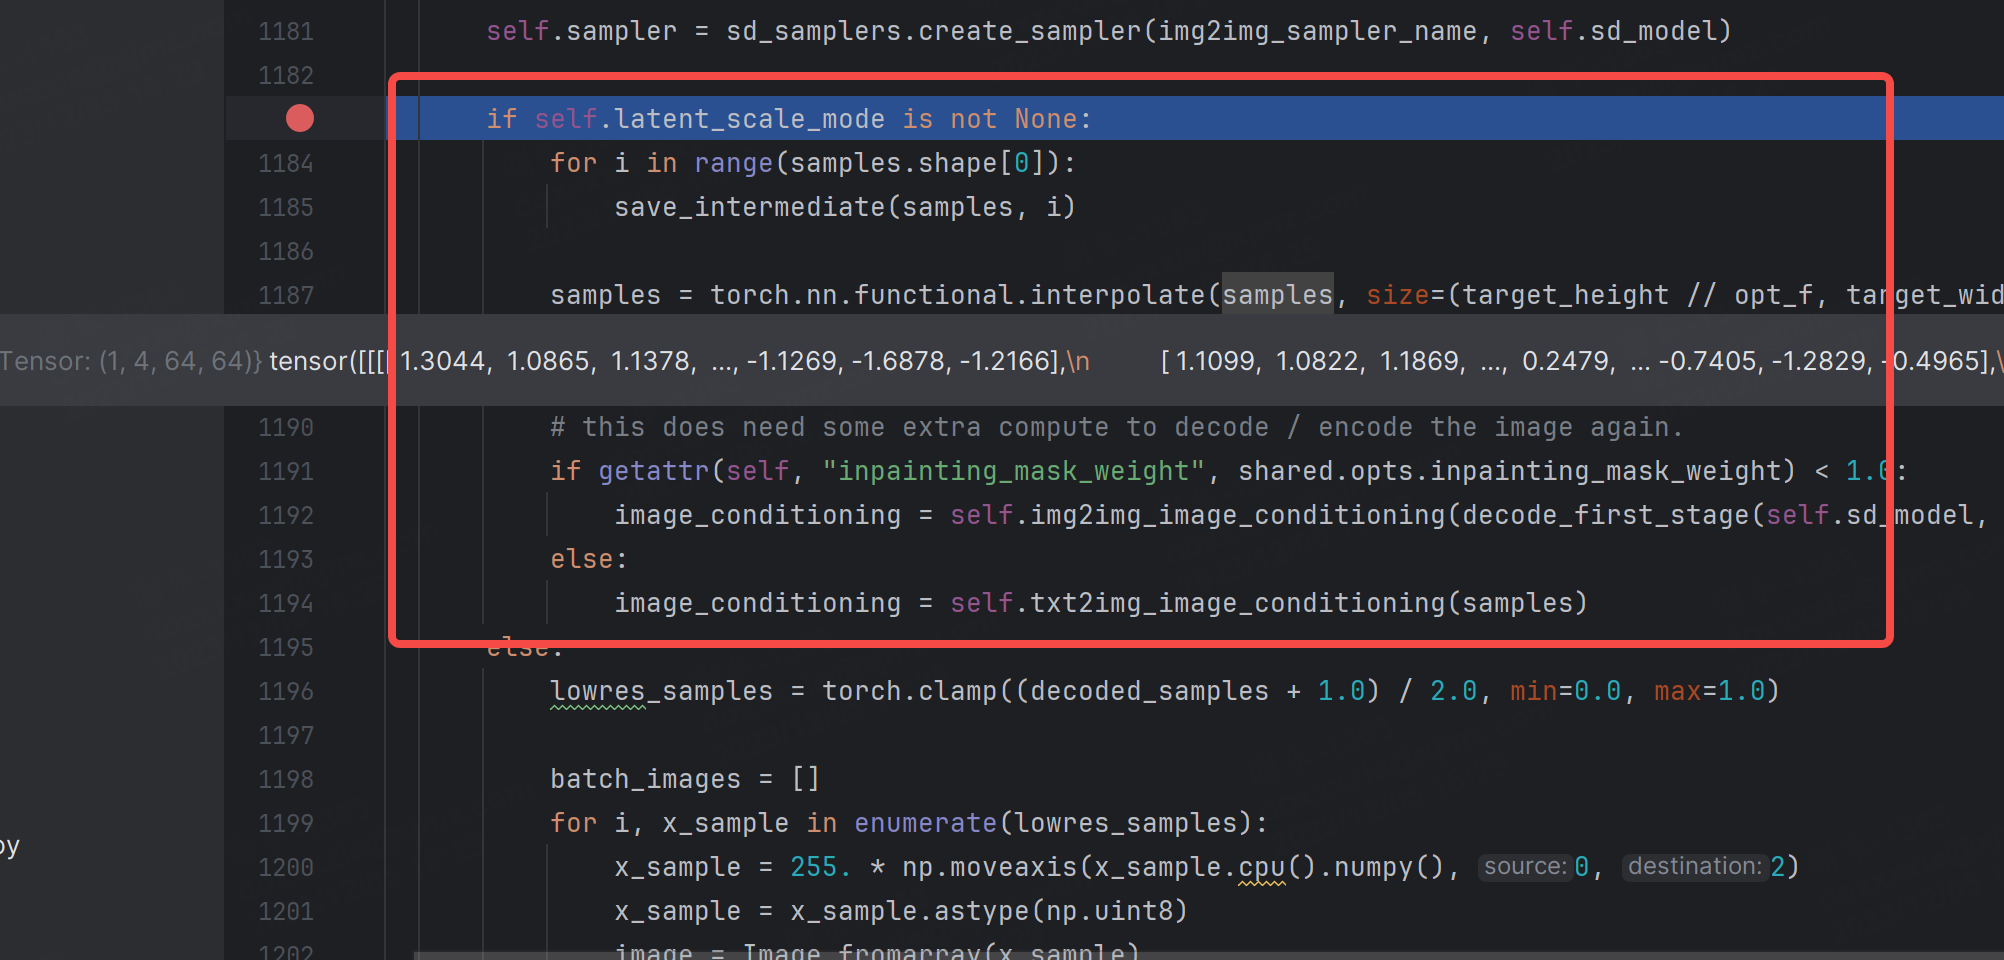Click 'range' on line 1184
The width and height of the screenshot is (2004, 960).
(734, 163)
